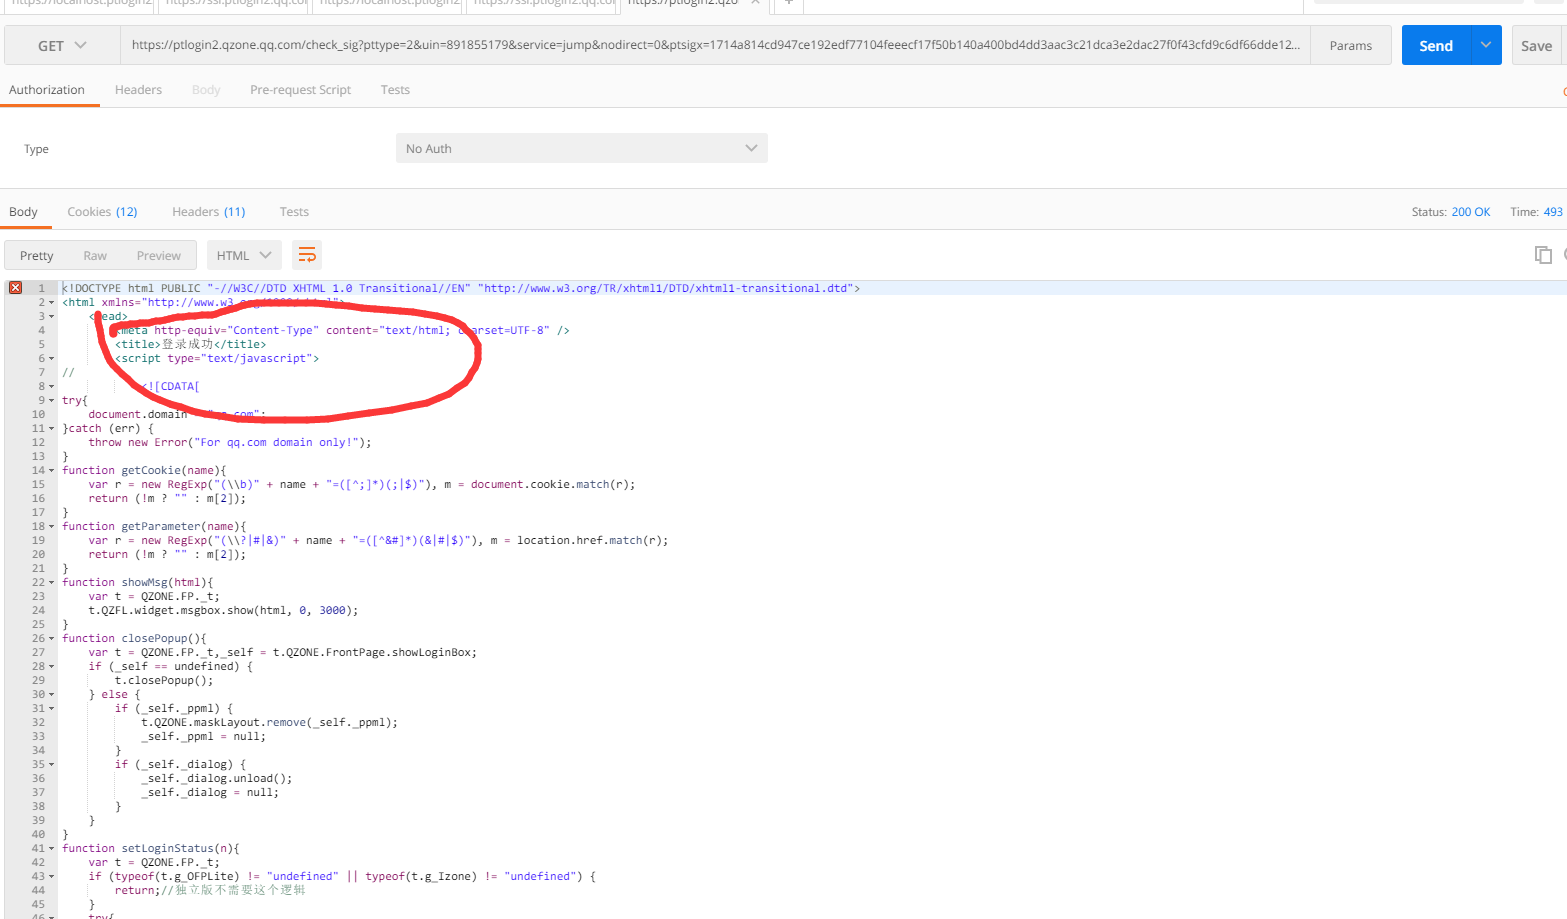Fold the else block on line 30
1567x919 pixels.
(x=52, y=694)
